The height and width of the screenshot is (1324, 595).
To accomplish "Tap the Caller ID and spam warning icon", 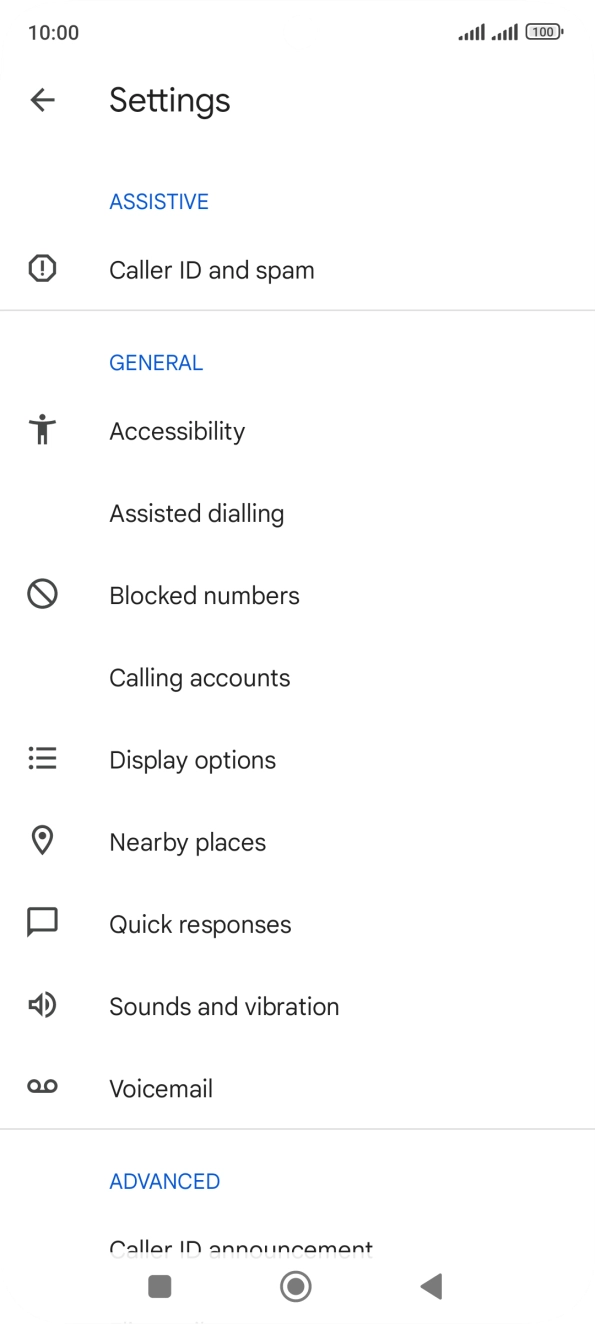I will (42, 268).
